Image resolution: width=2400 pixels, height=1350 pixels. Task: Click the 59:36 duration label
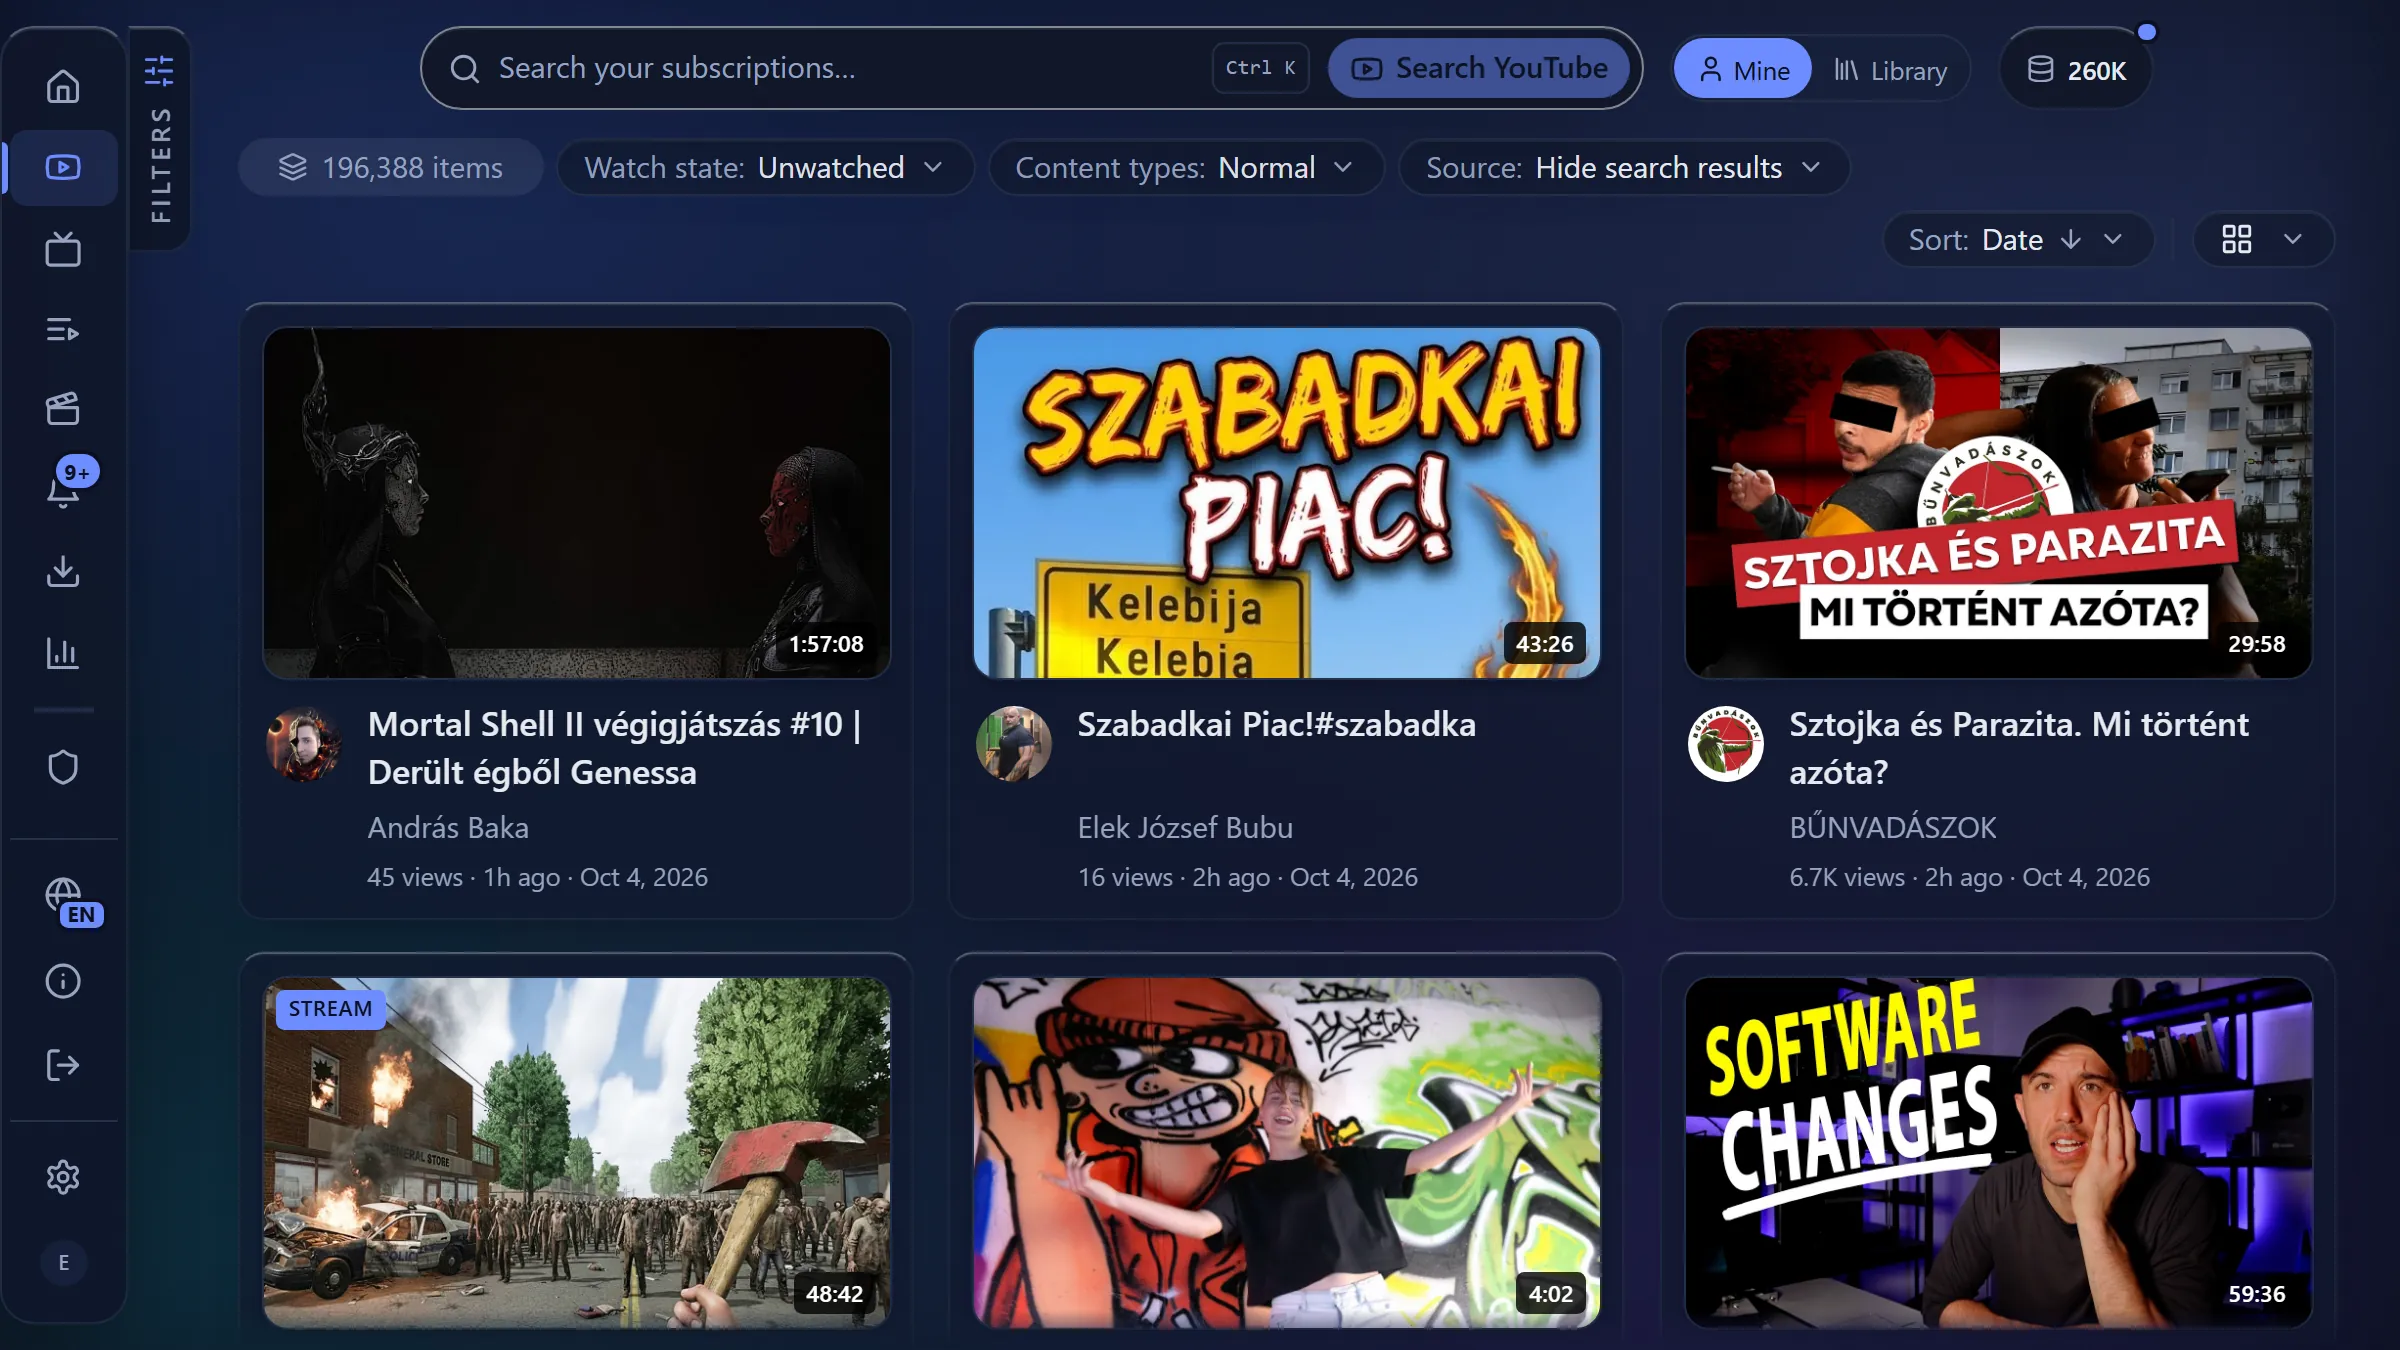tap(2256, 1294)
